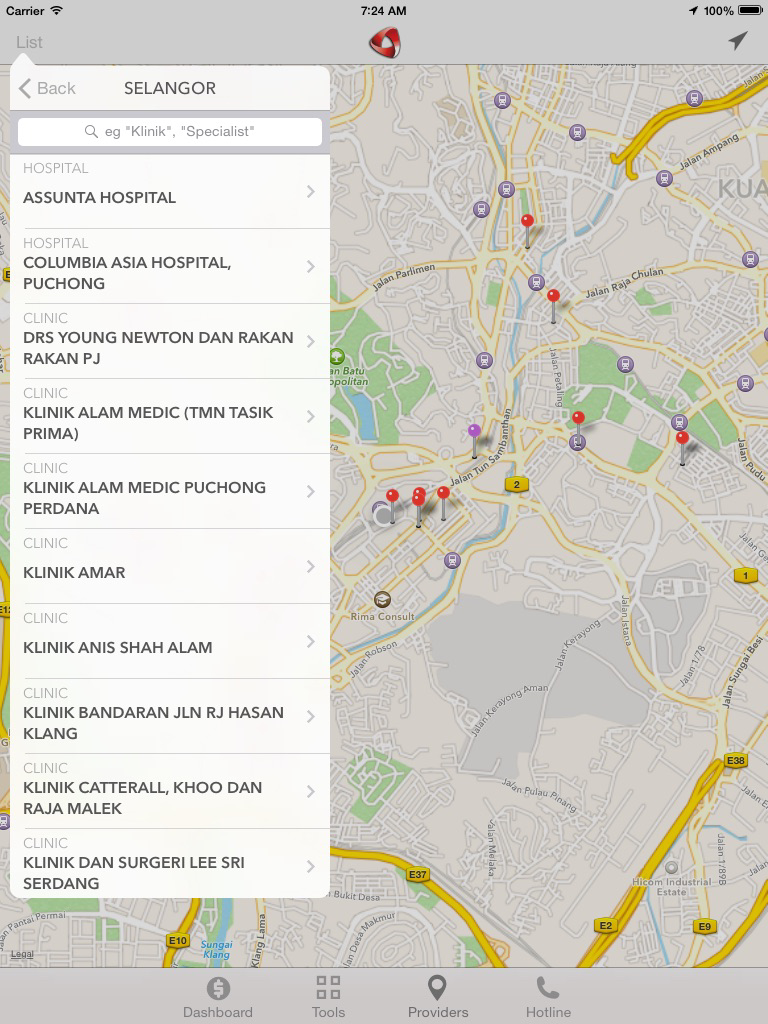
Task: Tap the E38 highway shield on map
Action: 736,760
